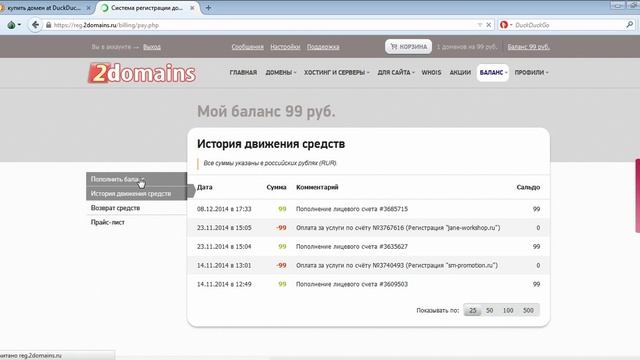Click the 2domains logo
Image resolution: width=640 pixels, height=360 pixels.
pos(142,73)
